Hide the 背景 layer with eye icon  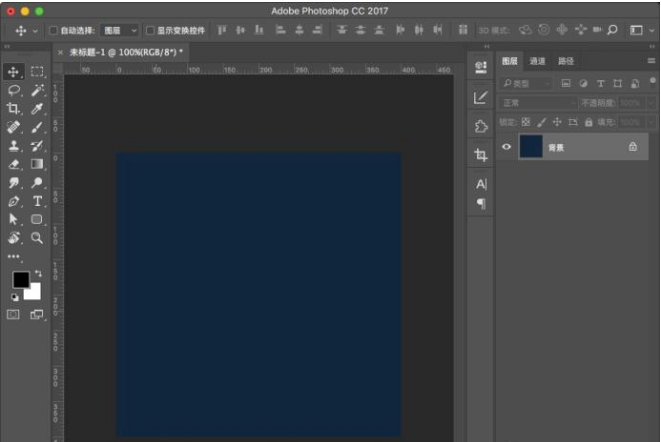click(506, 147)
